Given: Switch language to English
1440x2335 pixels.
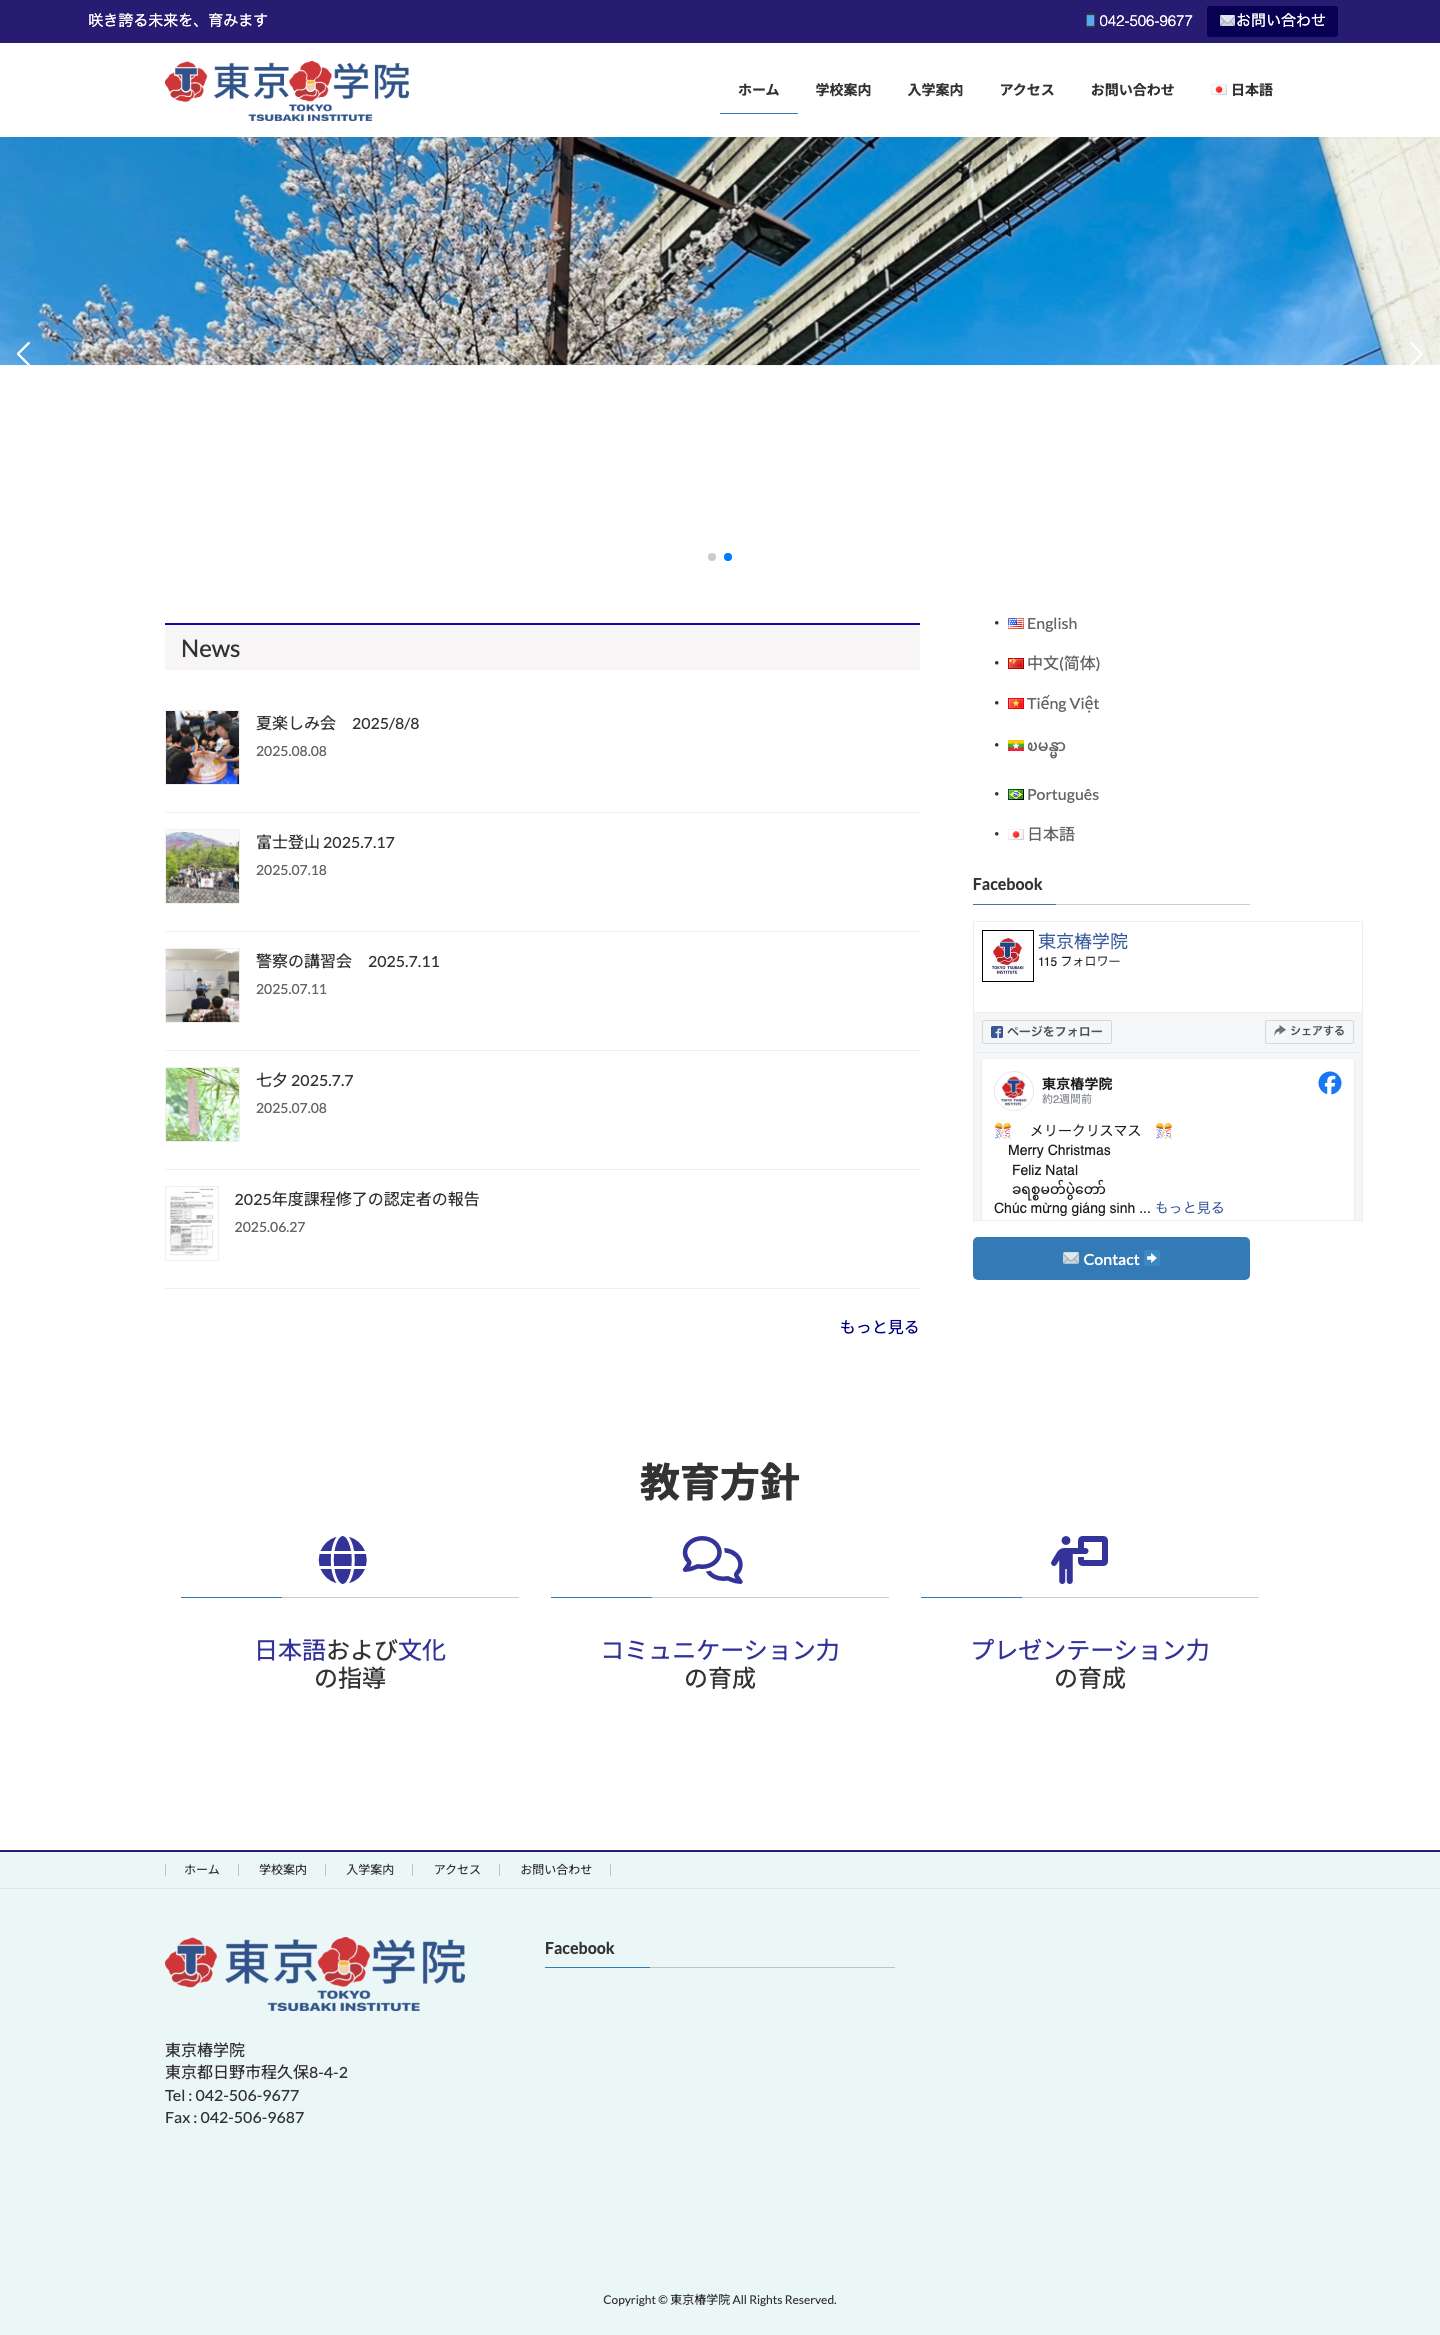Looking at the screenshot, I should point(1052,624).
